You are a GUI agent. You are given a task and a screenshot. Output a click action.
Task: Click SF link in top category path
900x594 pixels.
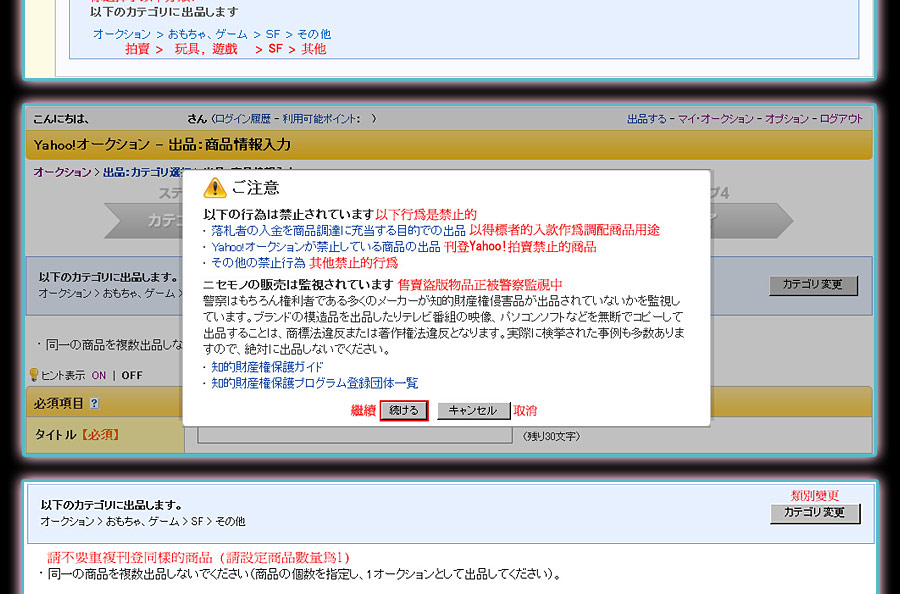[x=273, y=34]
